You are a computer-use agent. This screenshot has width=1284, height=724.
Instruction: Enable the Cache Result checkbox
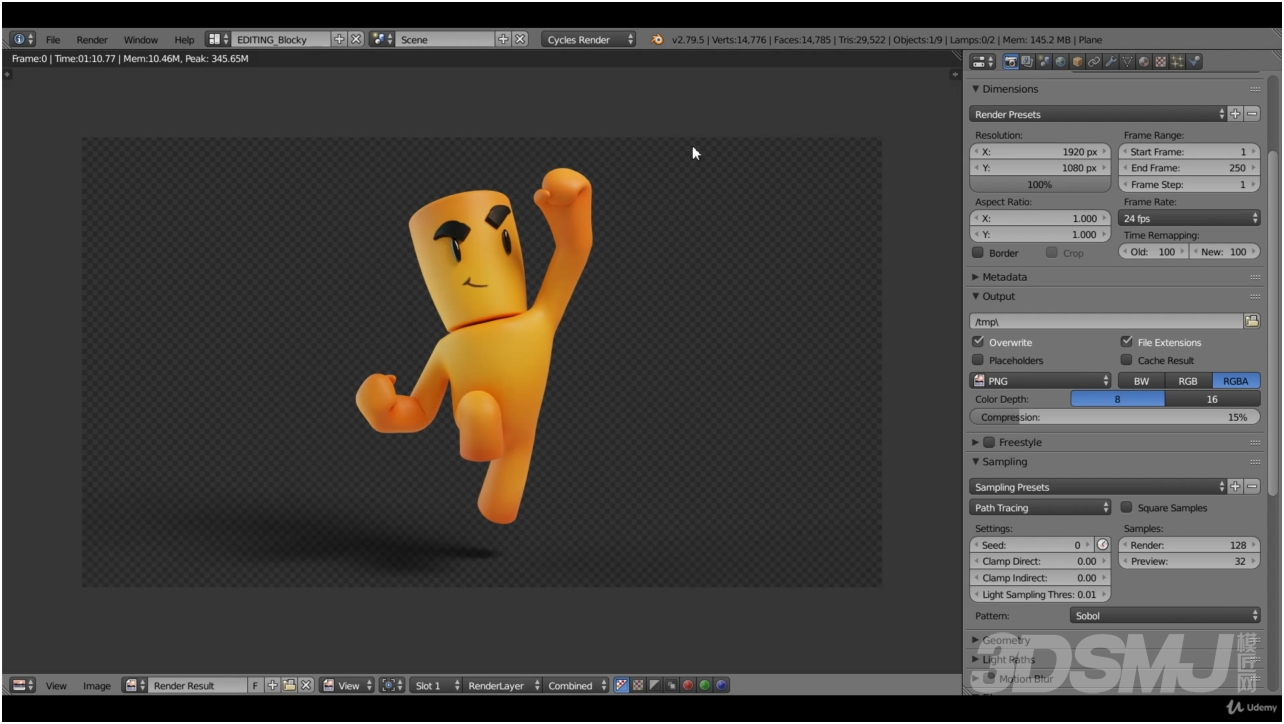click(1127, 360)
